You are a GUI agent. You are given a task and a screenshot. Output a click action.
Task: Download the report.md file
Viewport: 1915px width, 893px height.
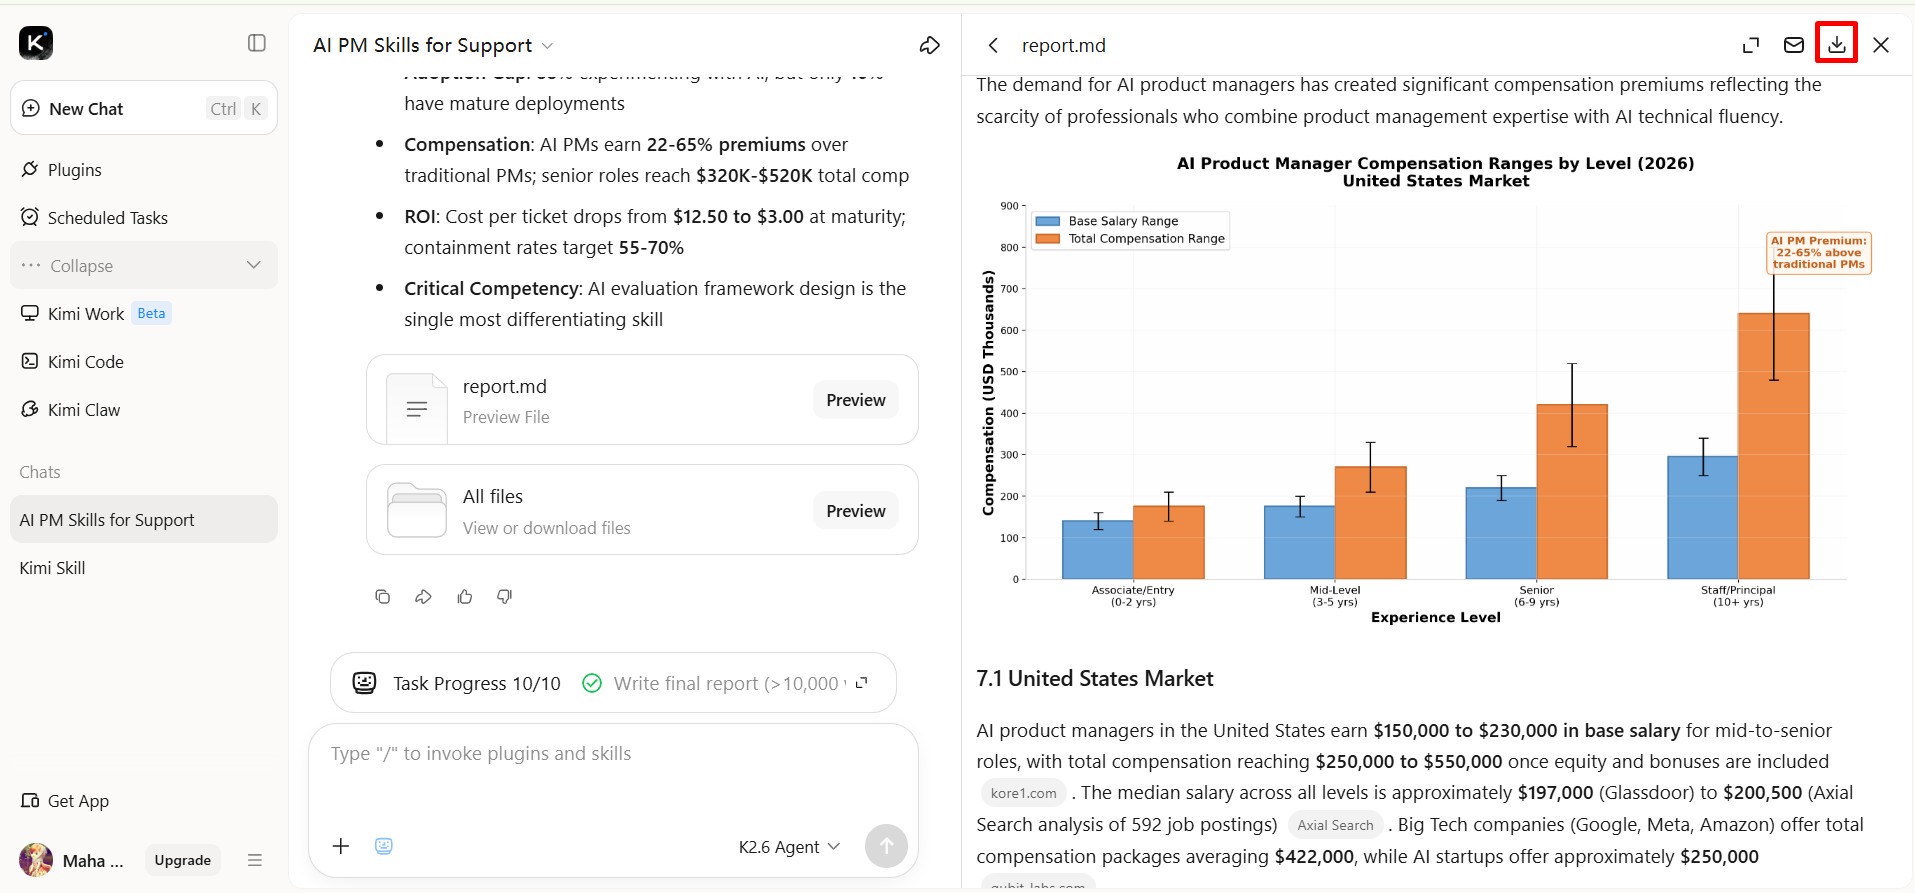click(1837, 44)
